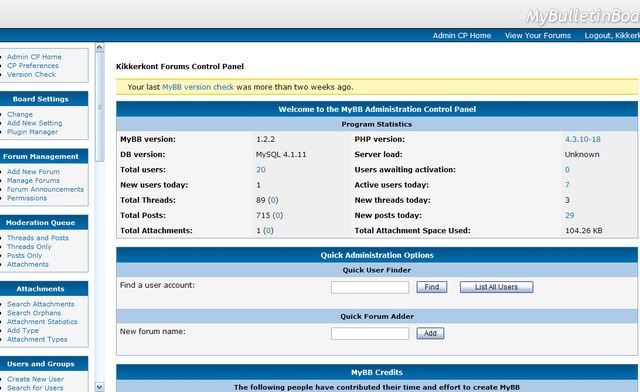Focus the Find a user account field
This screenshot has height=392, width=640.
370,287
